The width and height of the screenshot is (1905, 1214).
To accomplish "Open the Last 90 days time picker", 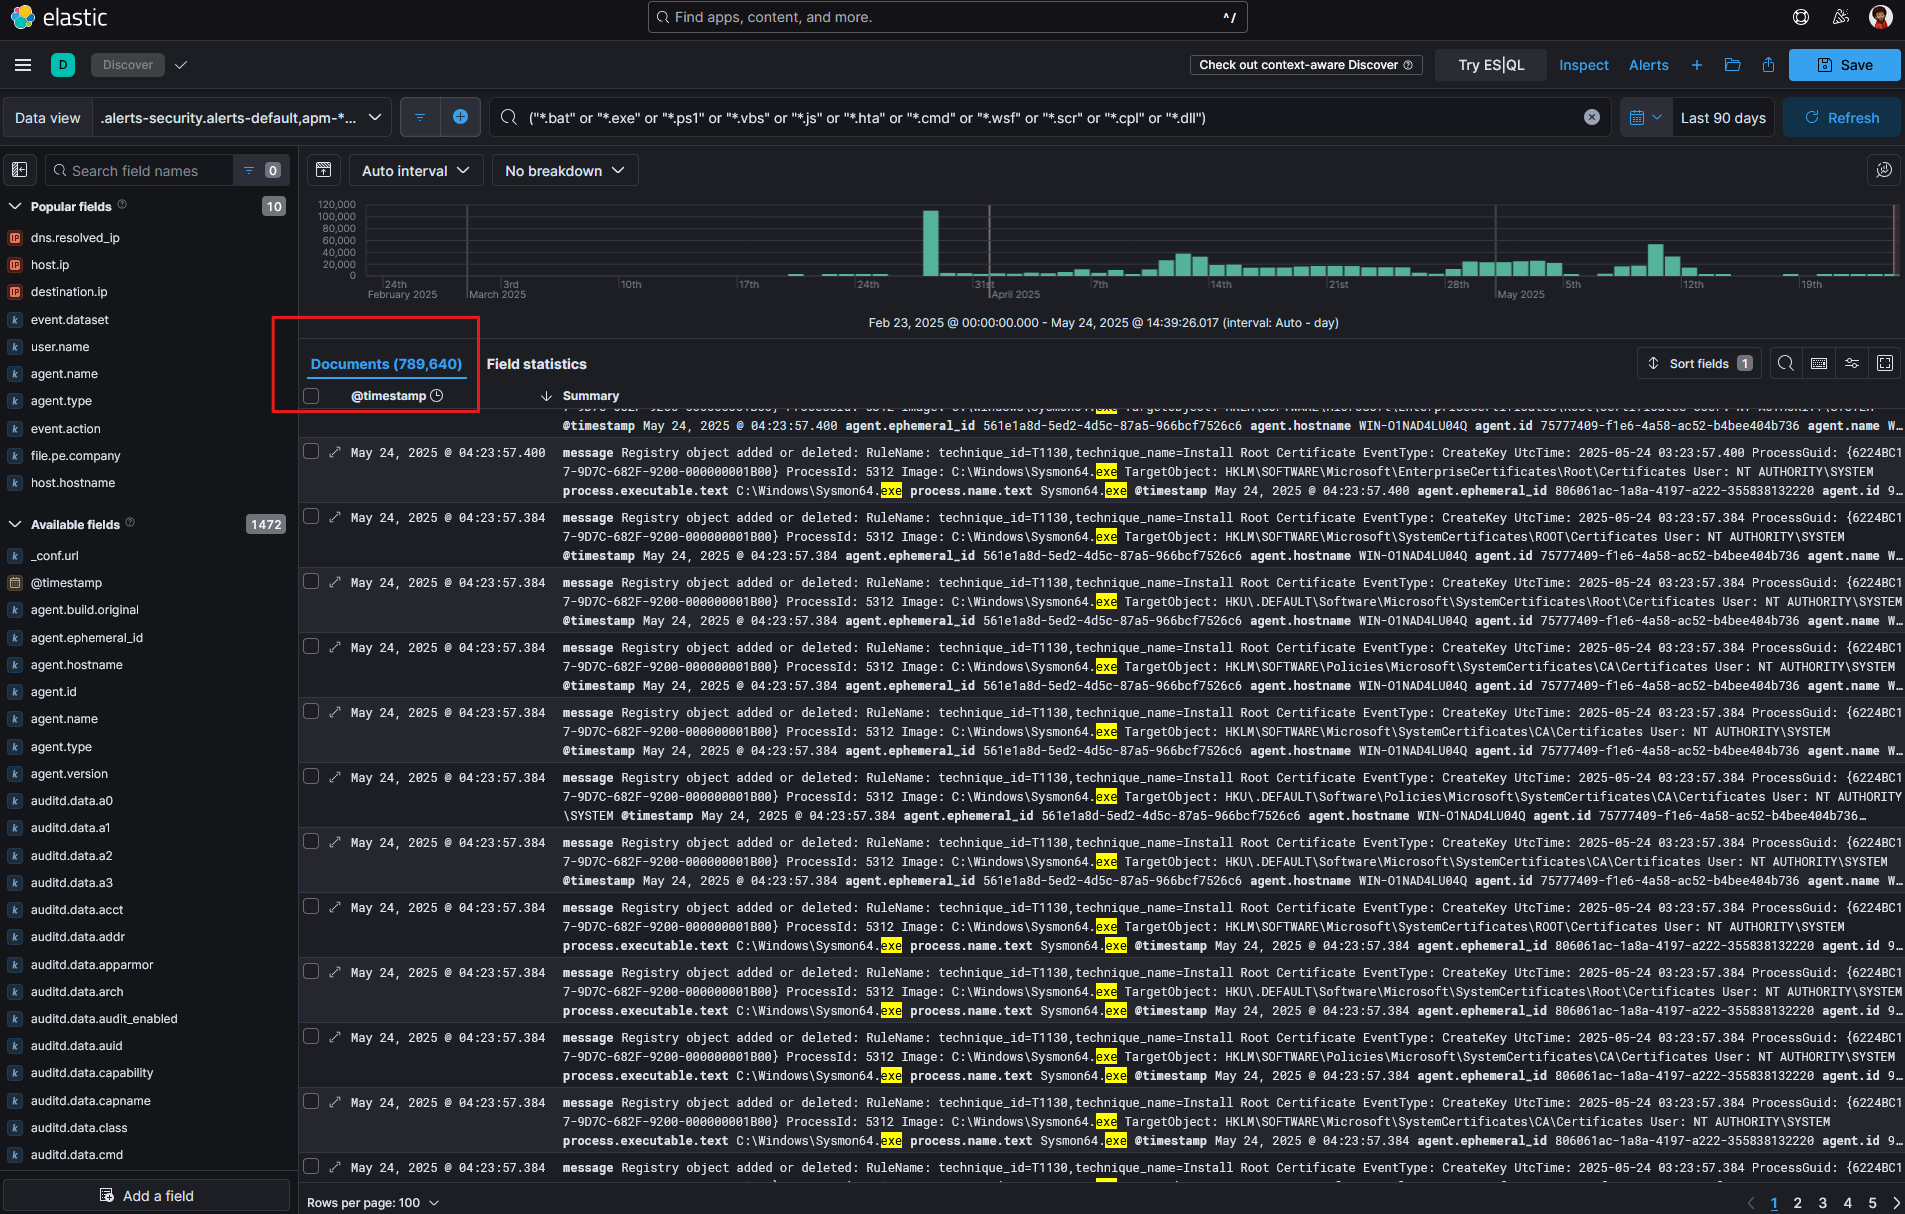I will [1722, 117].
